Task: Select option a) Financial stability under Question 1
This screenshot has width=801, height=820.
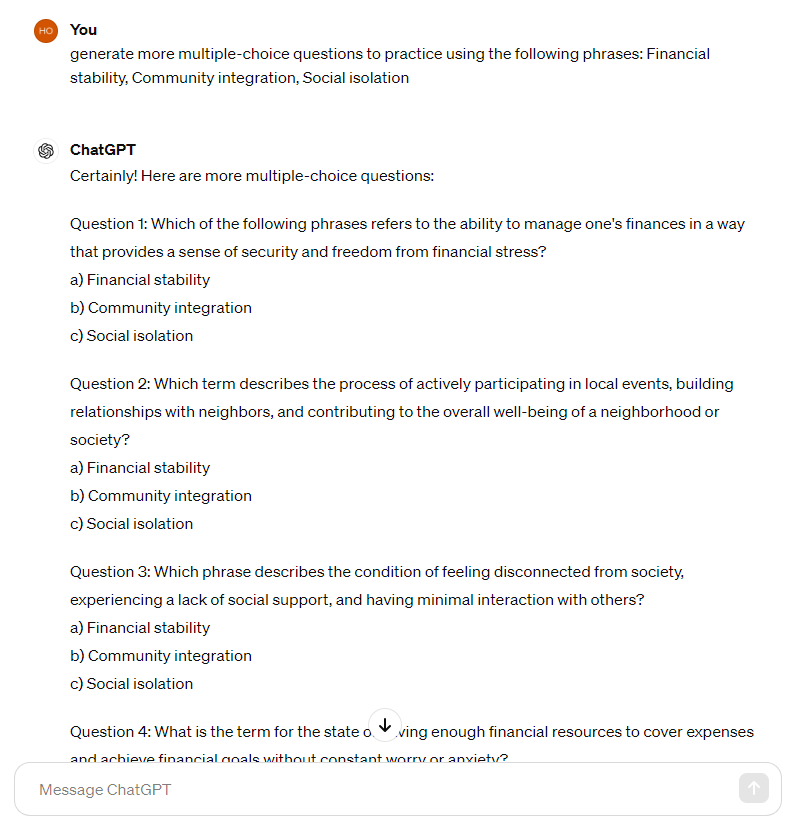Action: tap(140, 280)
